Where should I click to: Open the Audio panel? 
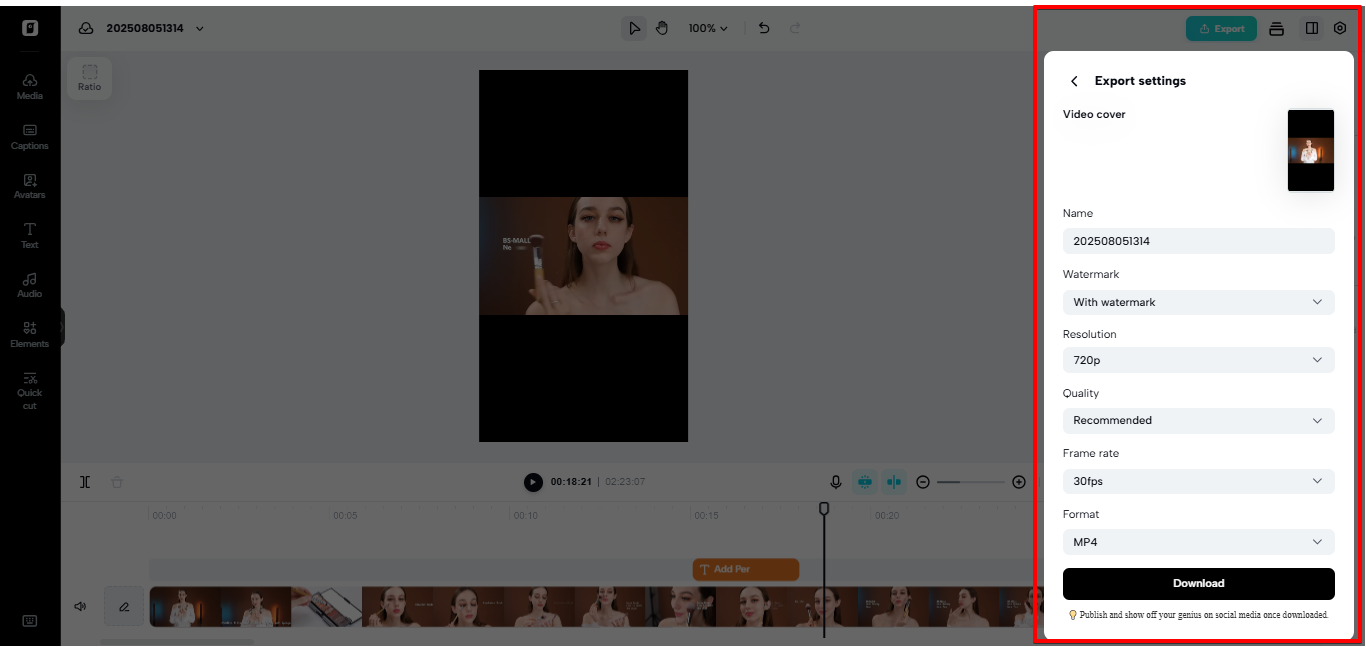pos(29,284)
